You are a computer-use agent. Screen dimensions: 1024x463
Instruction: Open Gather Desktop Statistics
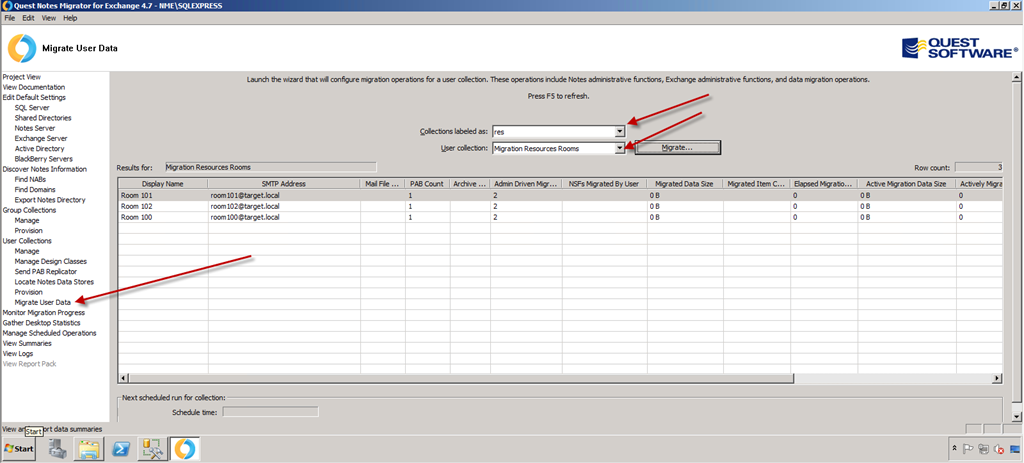pos(42,323)
